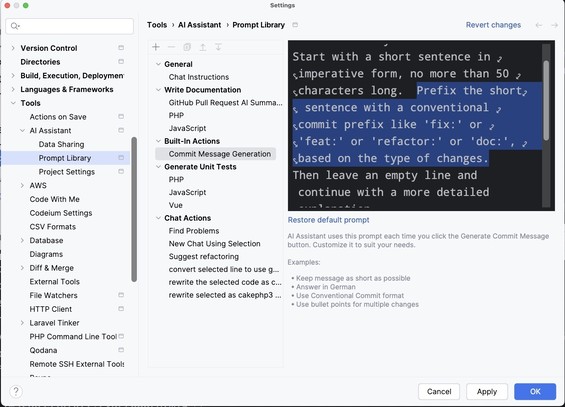
Task: Click the move down arrow icon
Action: [x=218, y=47]
